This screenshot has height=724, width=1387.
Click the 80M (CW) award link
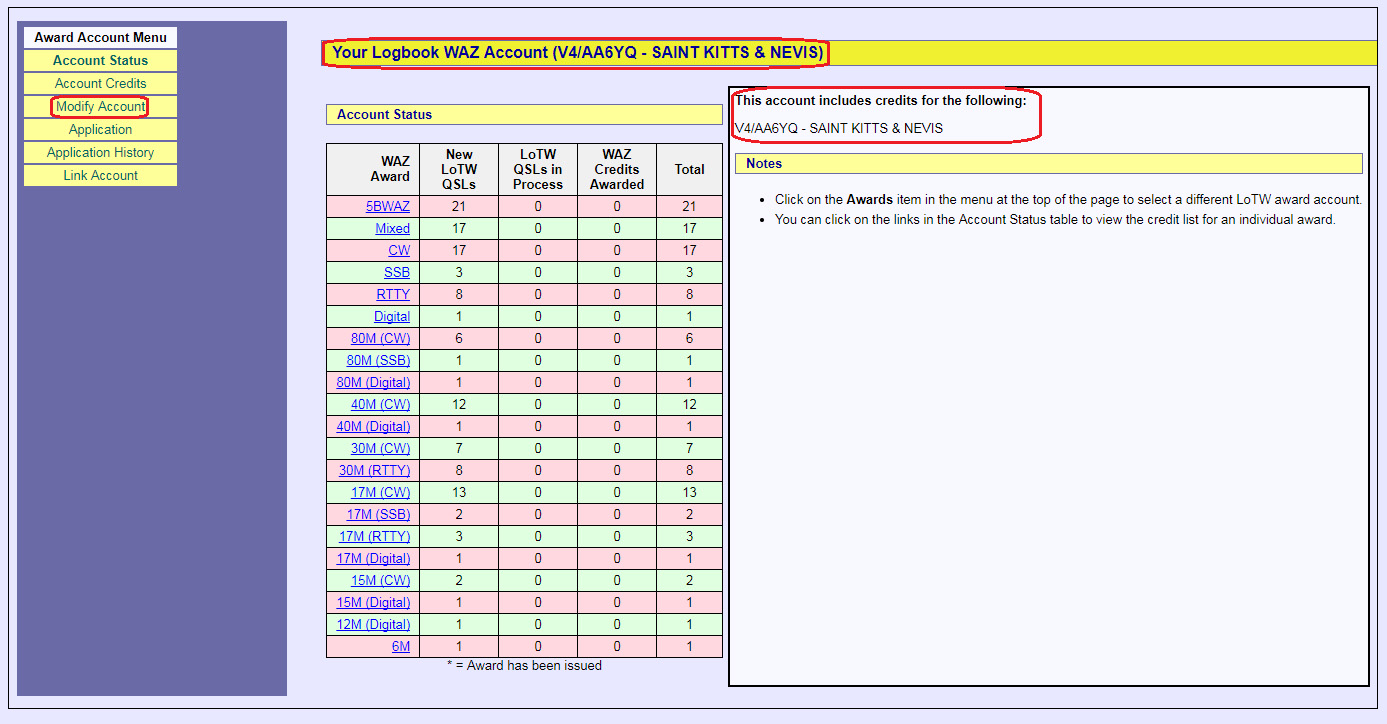click(380, 339)
